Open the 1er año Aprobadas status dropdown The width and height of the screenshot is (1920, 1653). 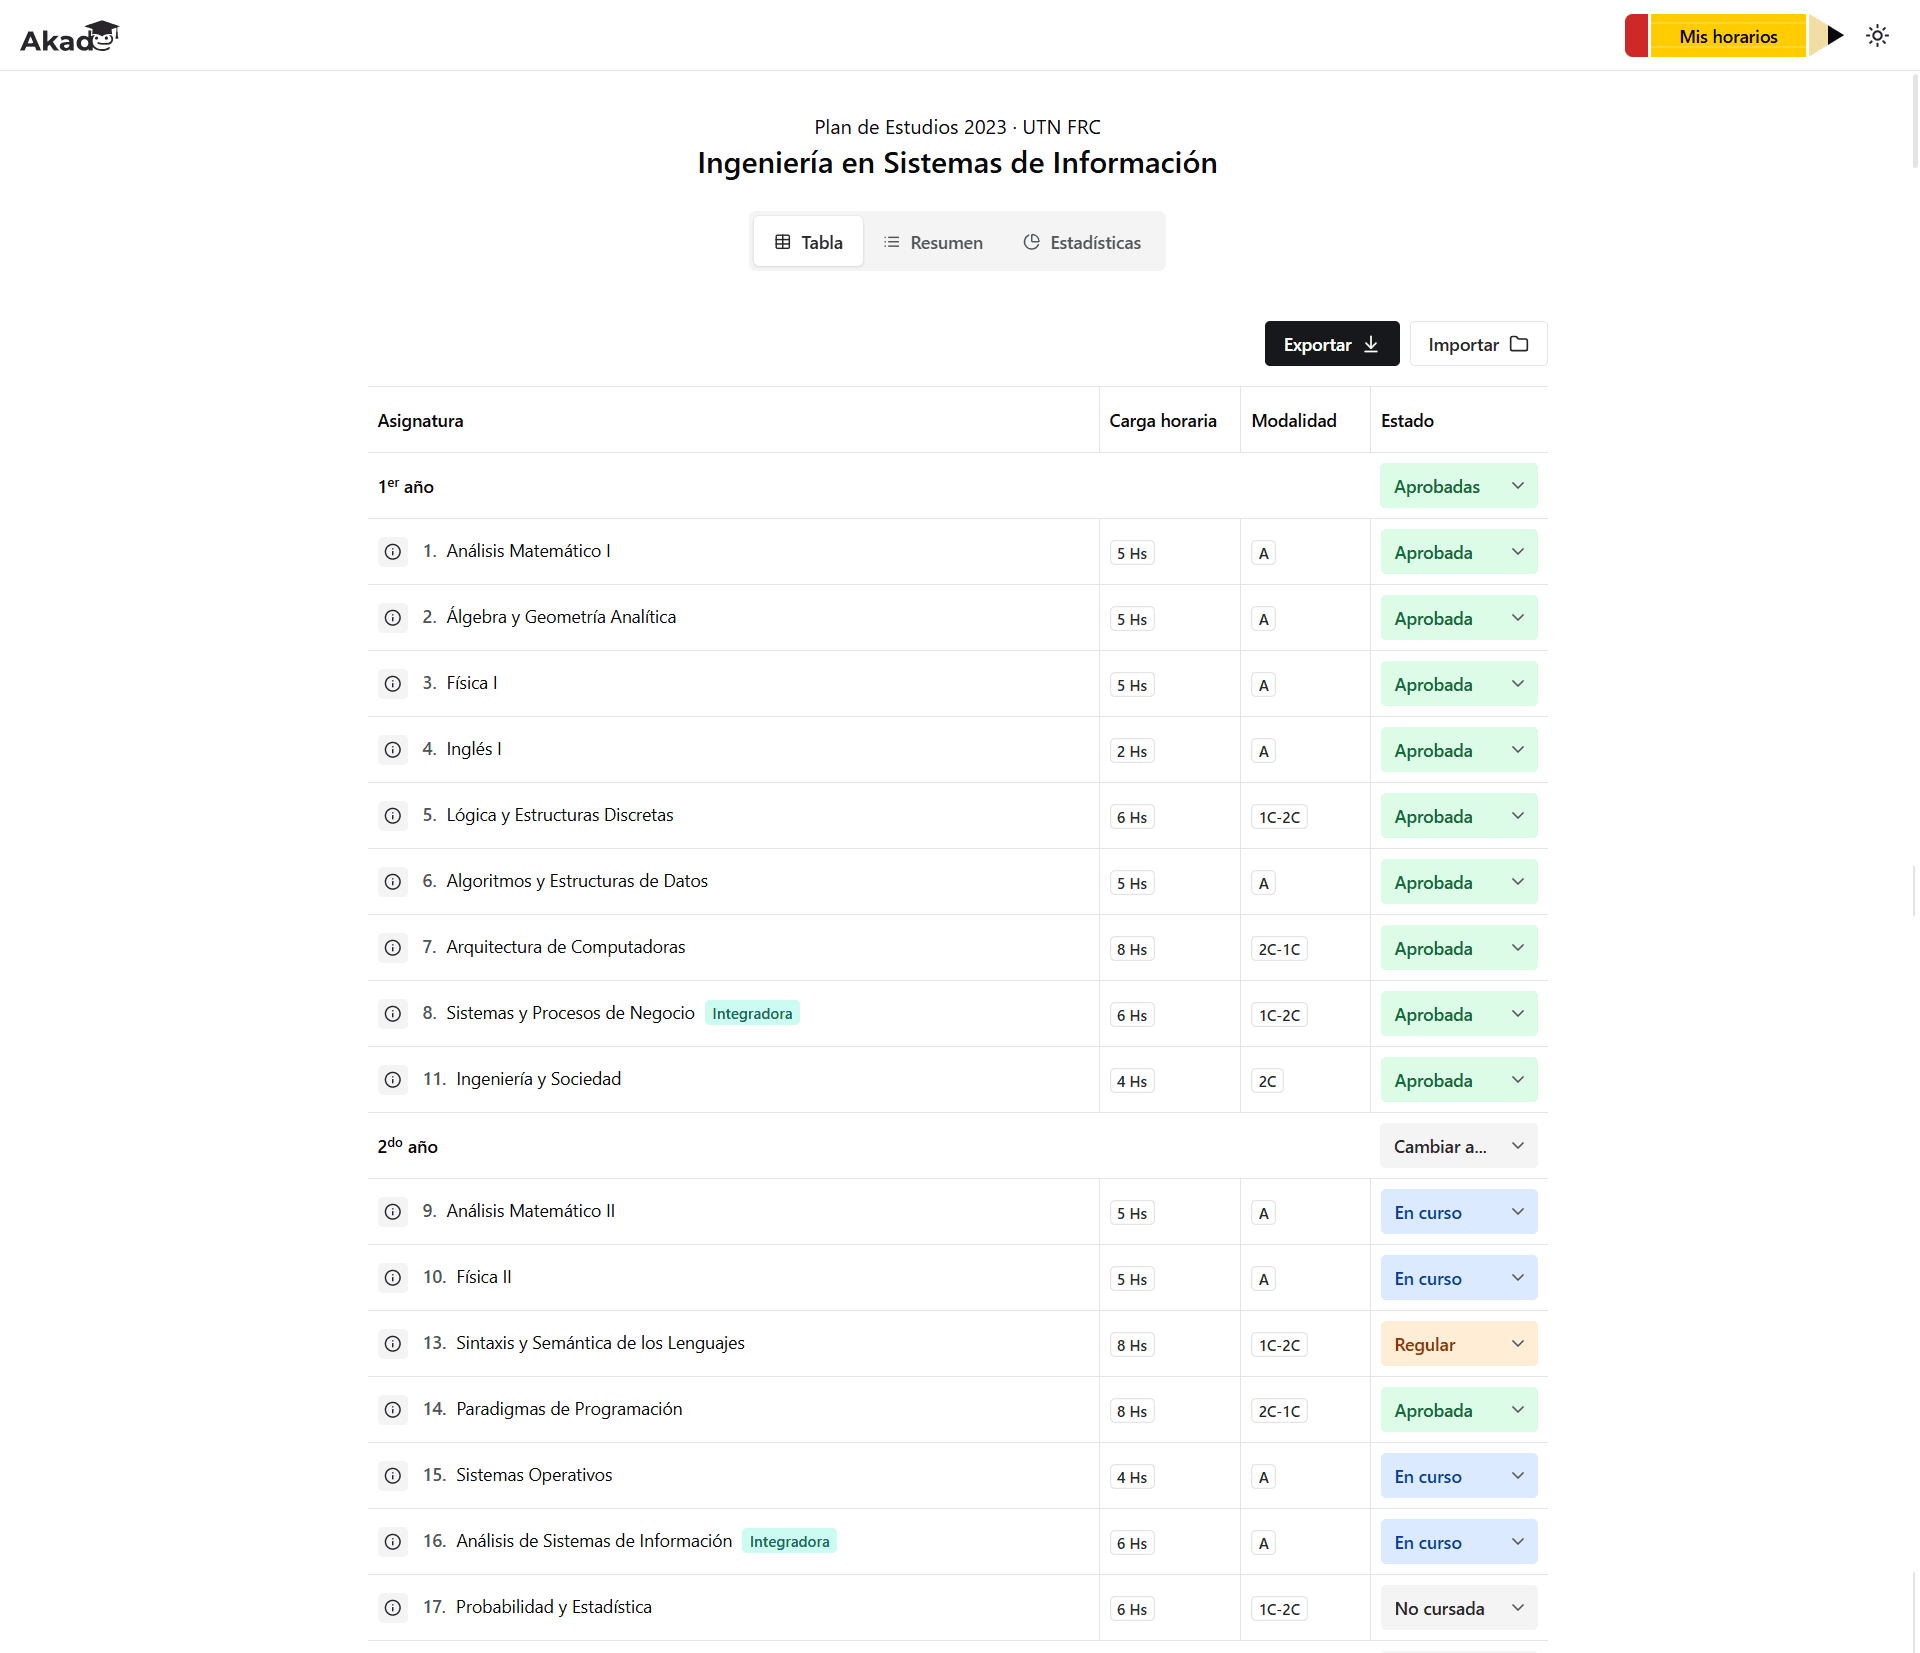(x=1459, y=486)
